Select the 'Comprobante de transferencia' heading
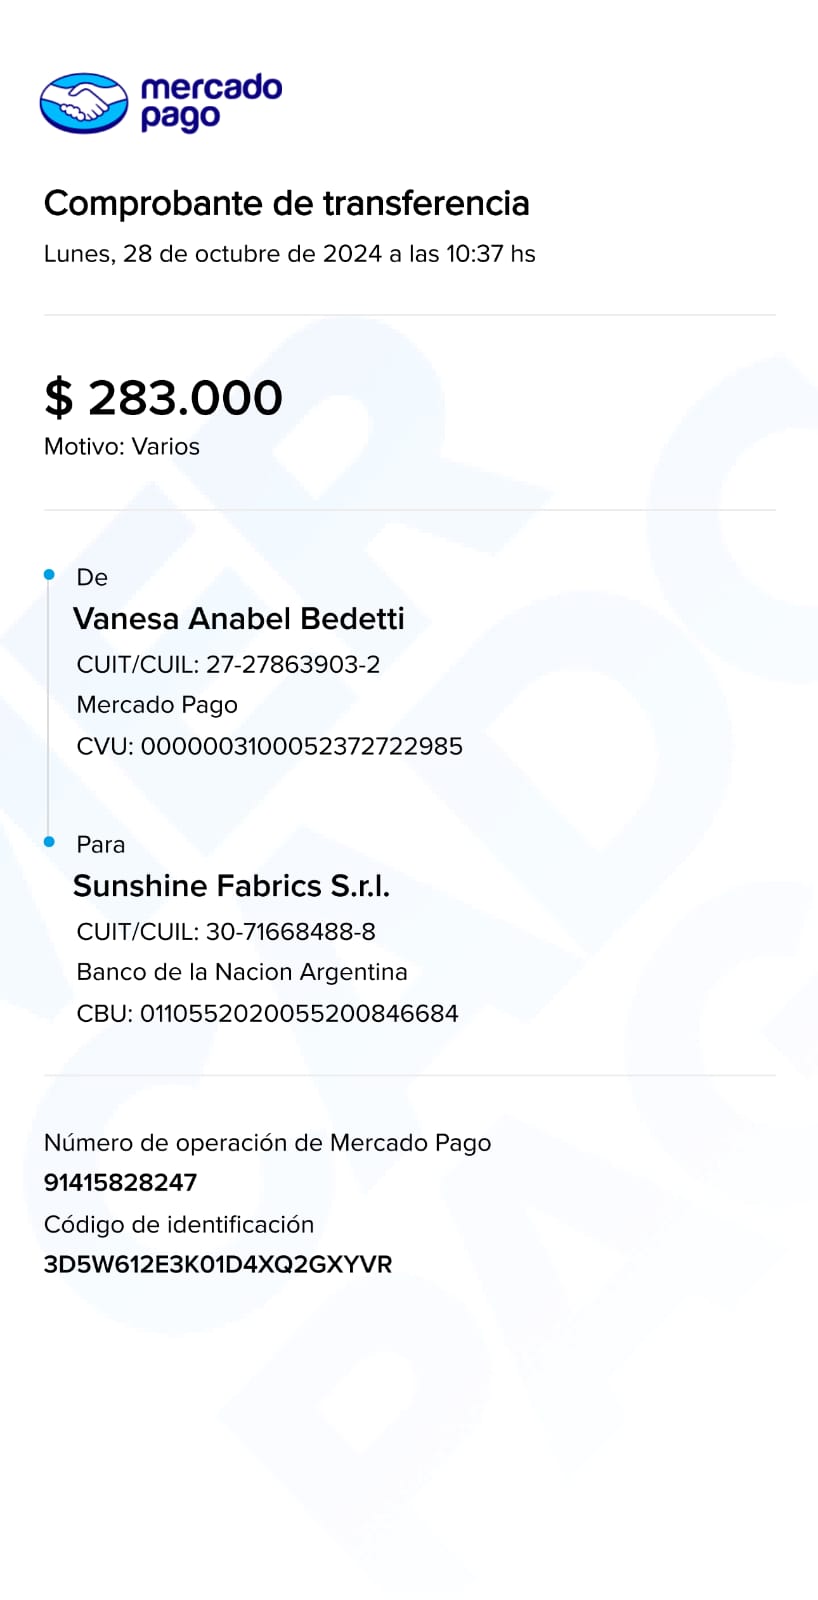Viewport: 818px width, 1600px height. 286,203
